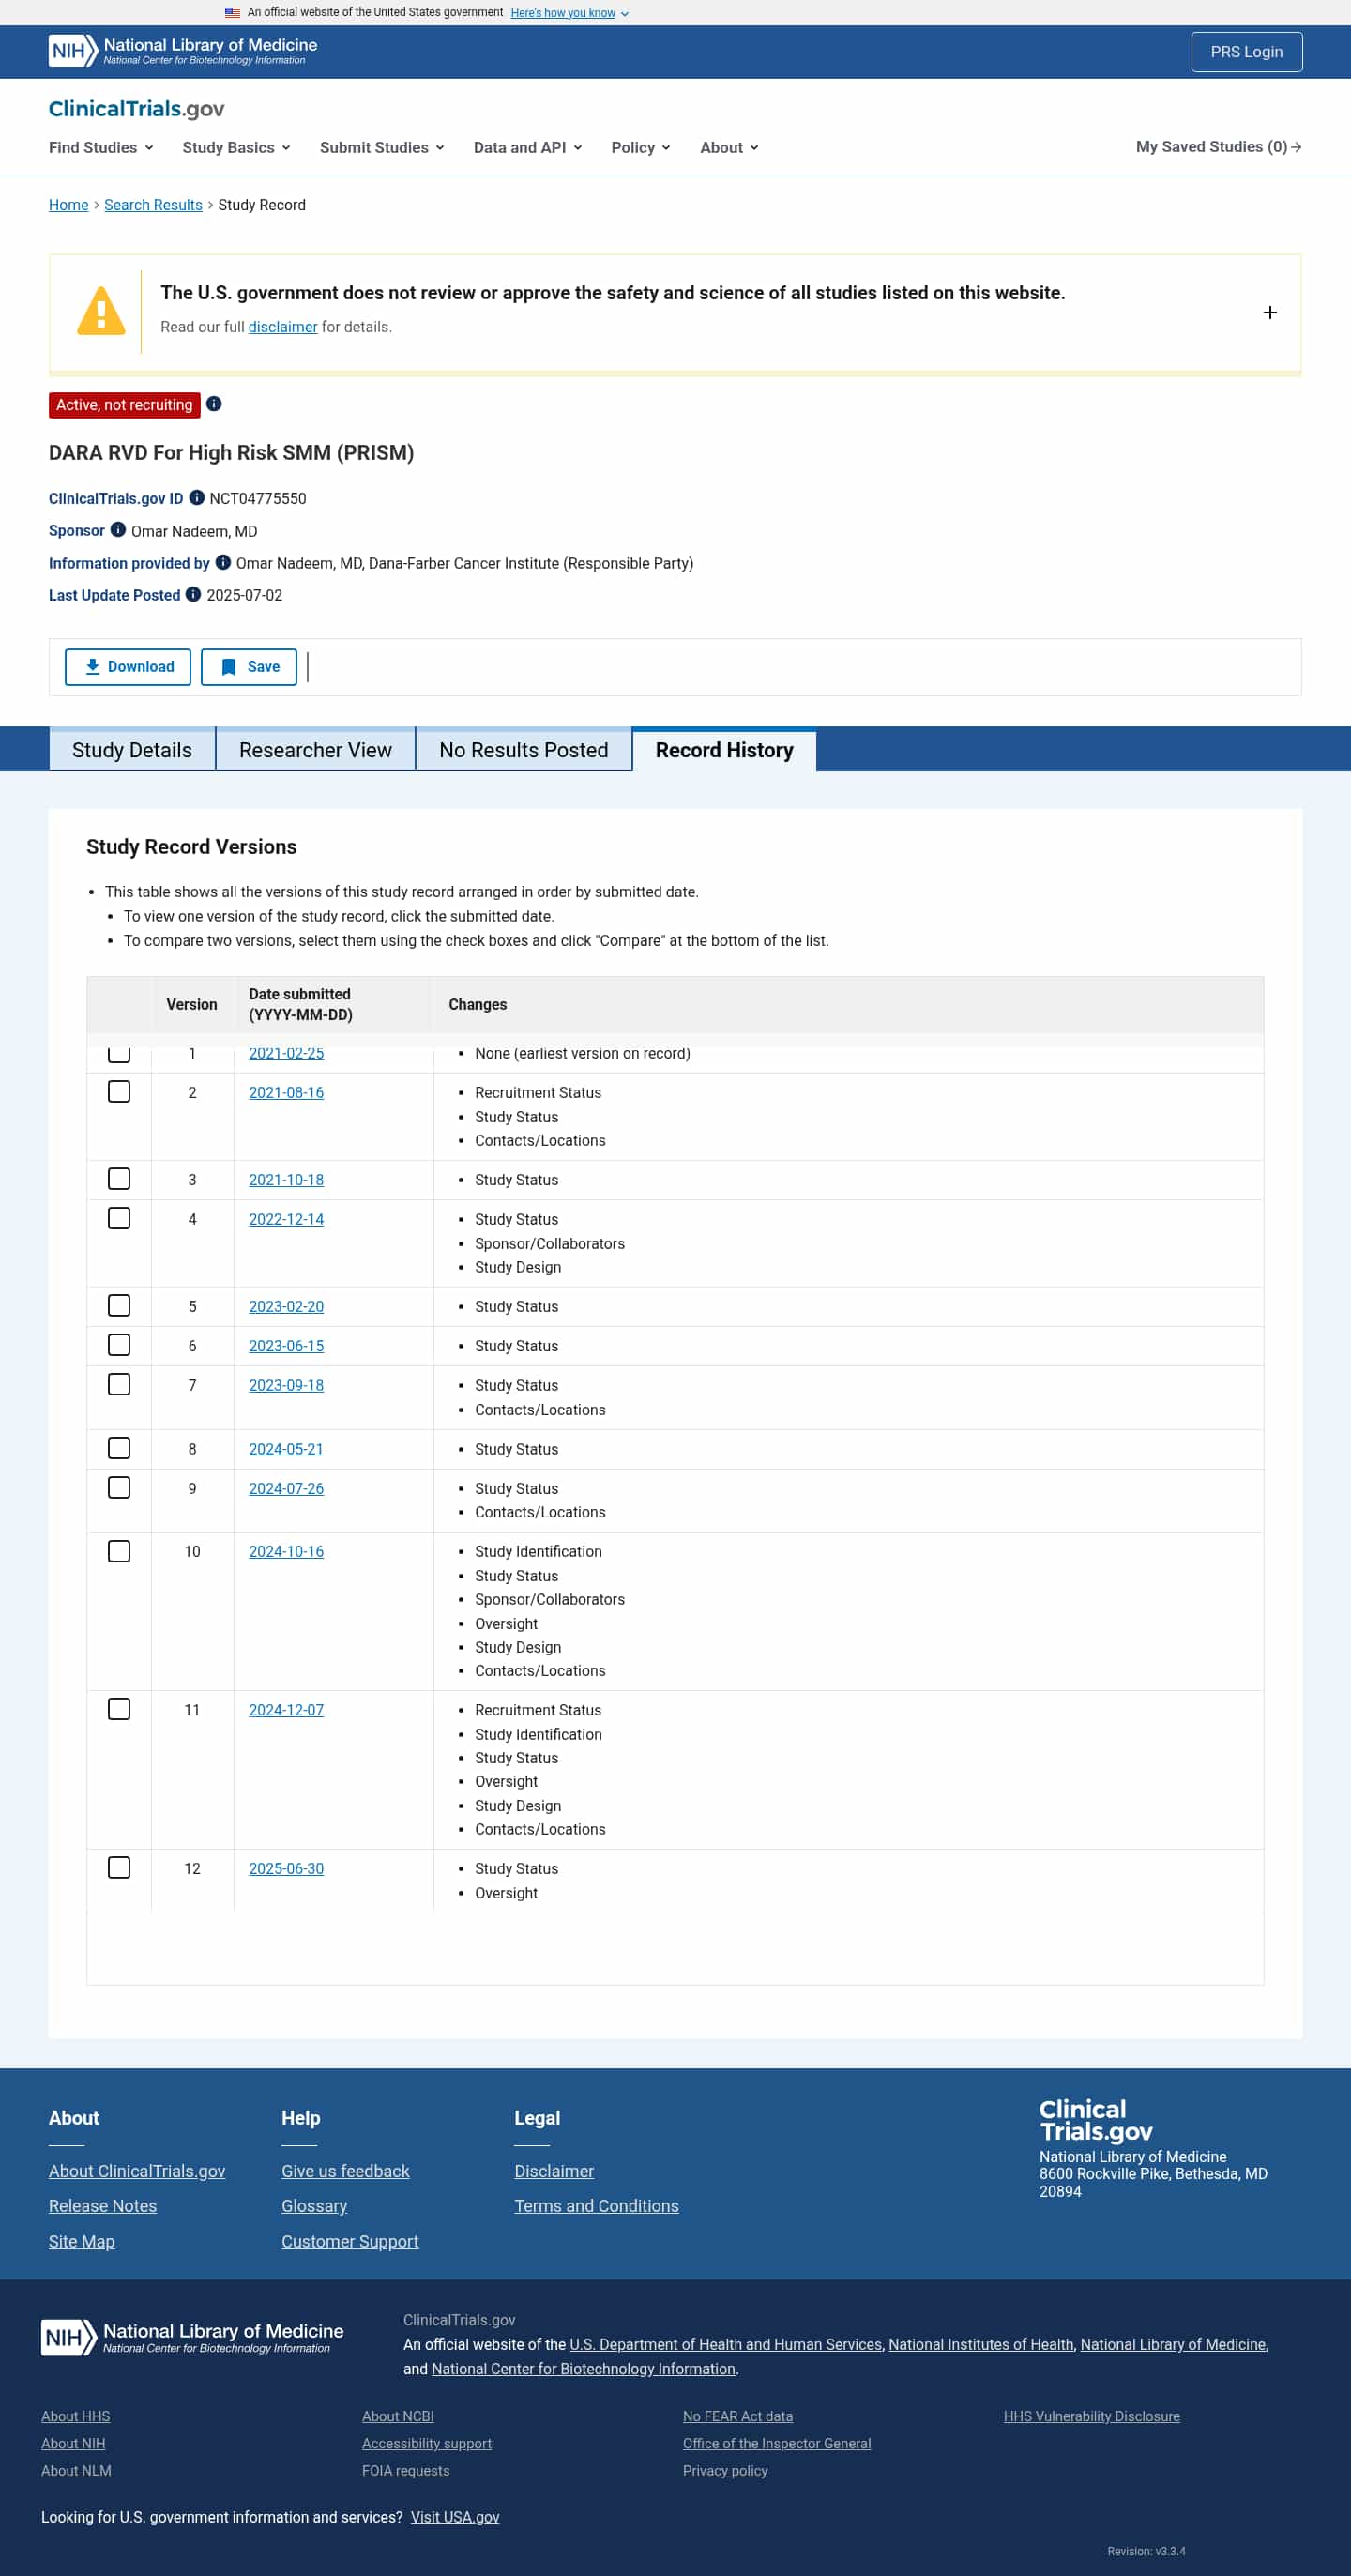Click info icon next to ClinicalTrials.gov ID

[197, 498]
